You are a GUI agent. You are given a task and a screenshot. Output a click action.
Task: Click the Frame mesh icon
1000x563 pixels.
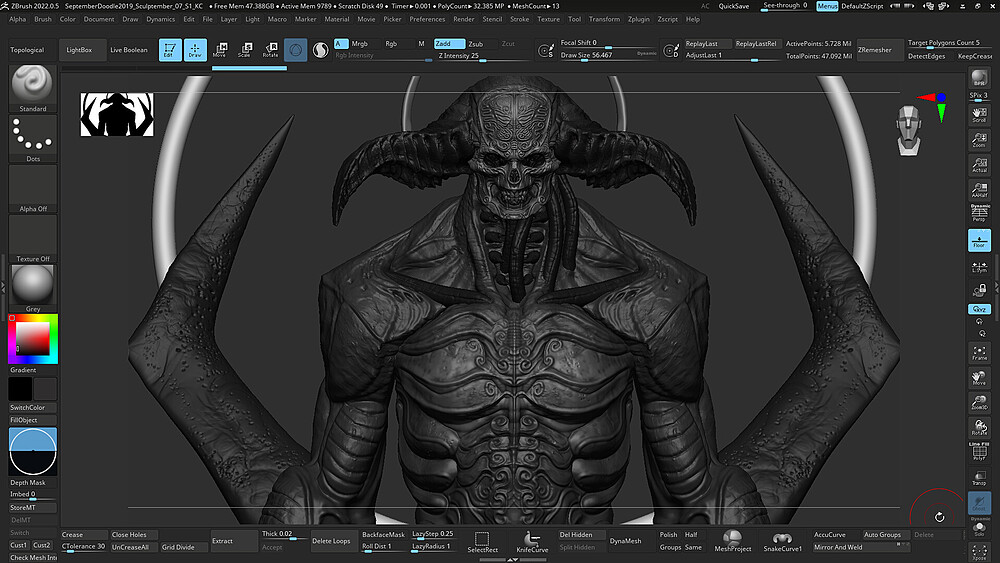pos(979,353)
